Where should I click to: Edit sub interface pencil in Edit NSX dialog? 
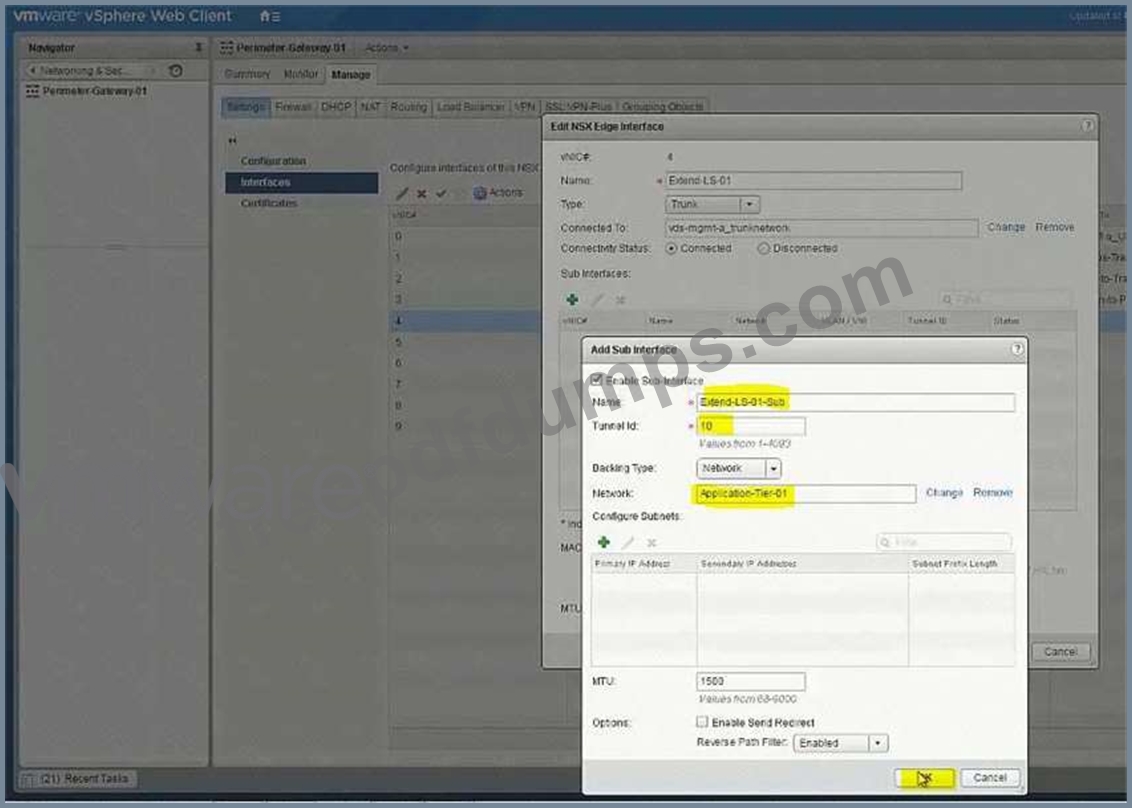point(597,300)
